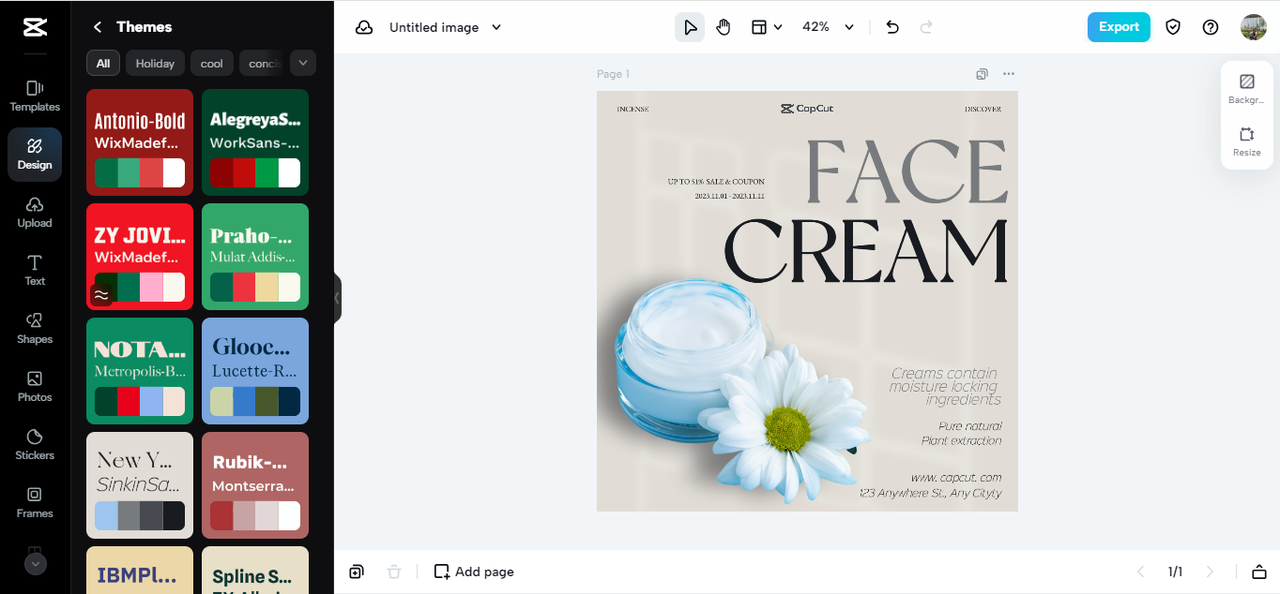Click white swatch in Antonio-Bold palette
This screenshot has width=1280, height=594.
(174, 173)
